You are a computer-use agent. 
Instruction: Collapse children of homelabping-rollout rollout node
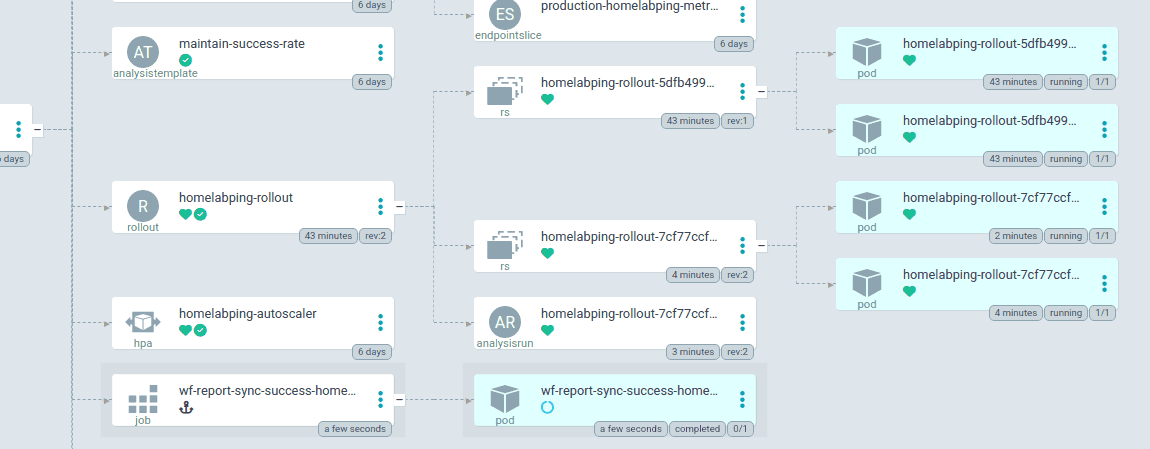399,207
